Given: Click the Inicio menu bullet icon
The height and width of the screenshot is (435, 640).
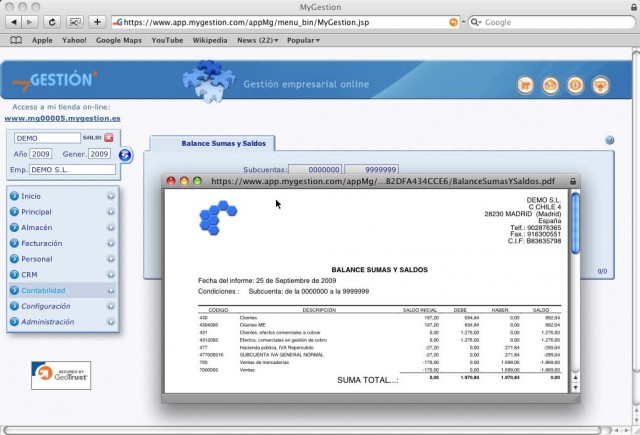Looking at the screenshot, I should tap(14, 196).
